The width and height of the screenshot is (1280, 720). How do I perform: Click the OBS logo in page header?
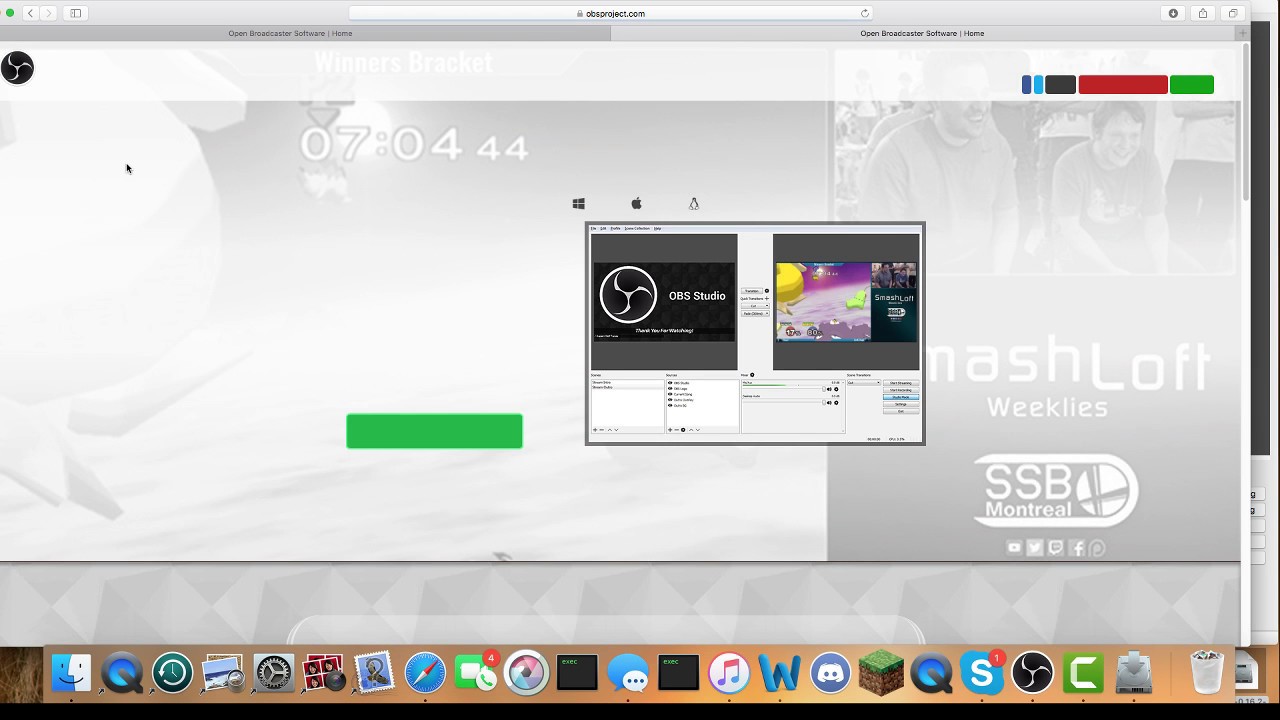17,68
